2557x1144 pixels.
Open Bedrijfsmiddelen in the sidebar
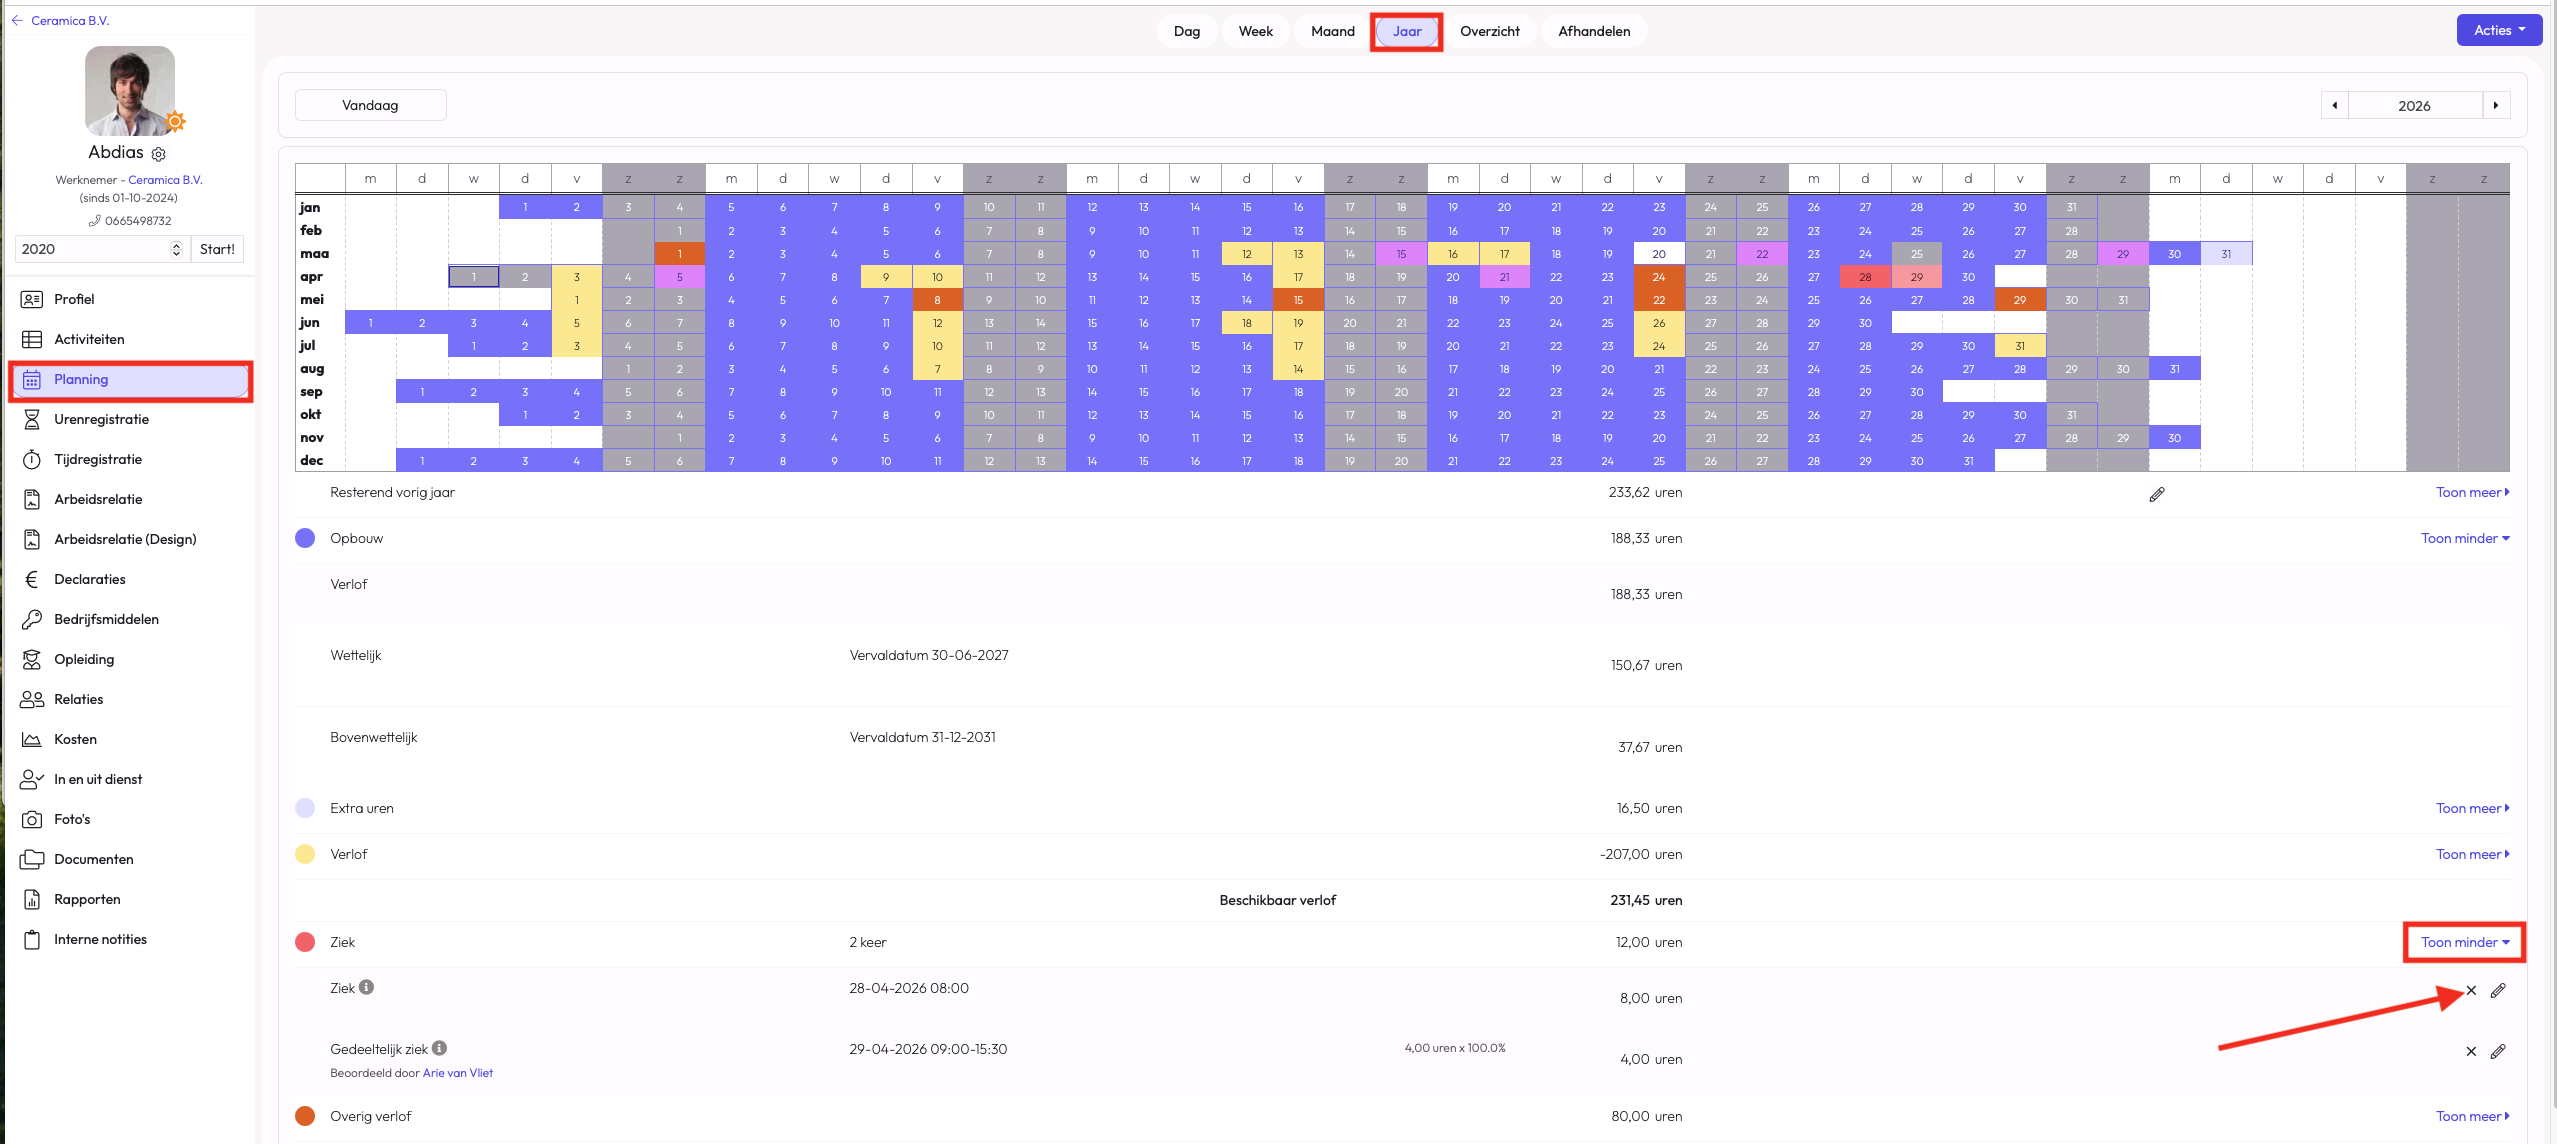point(106,619)
